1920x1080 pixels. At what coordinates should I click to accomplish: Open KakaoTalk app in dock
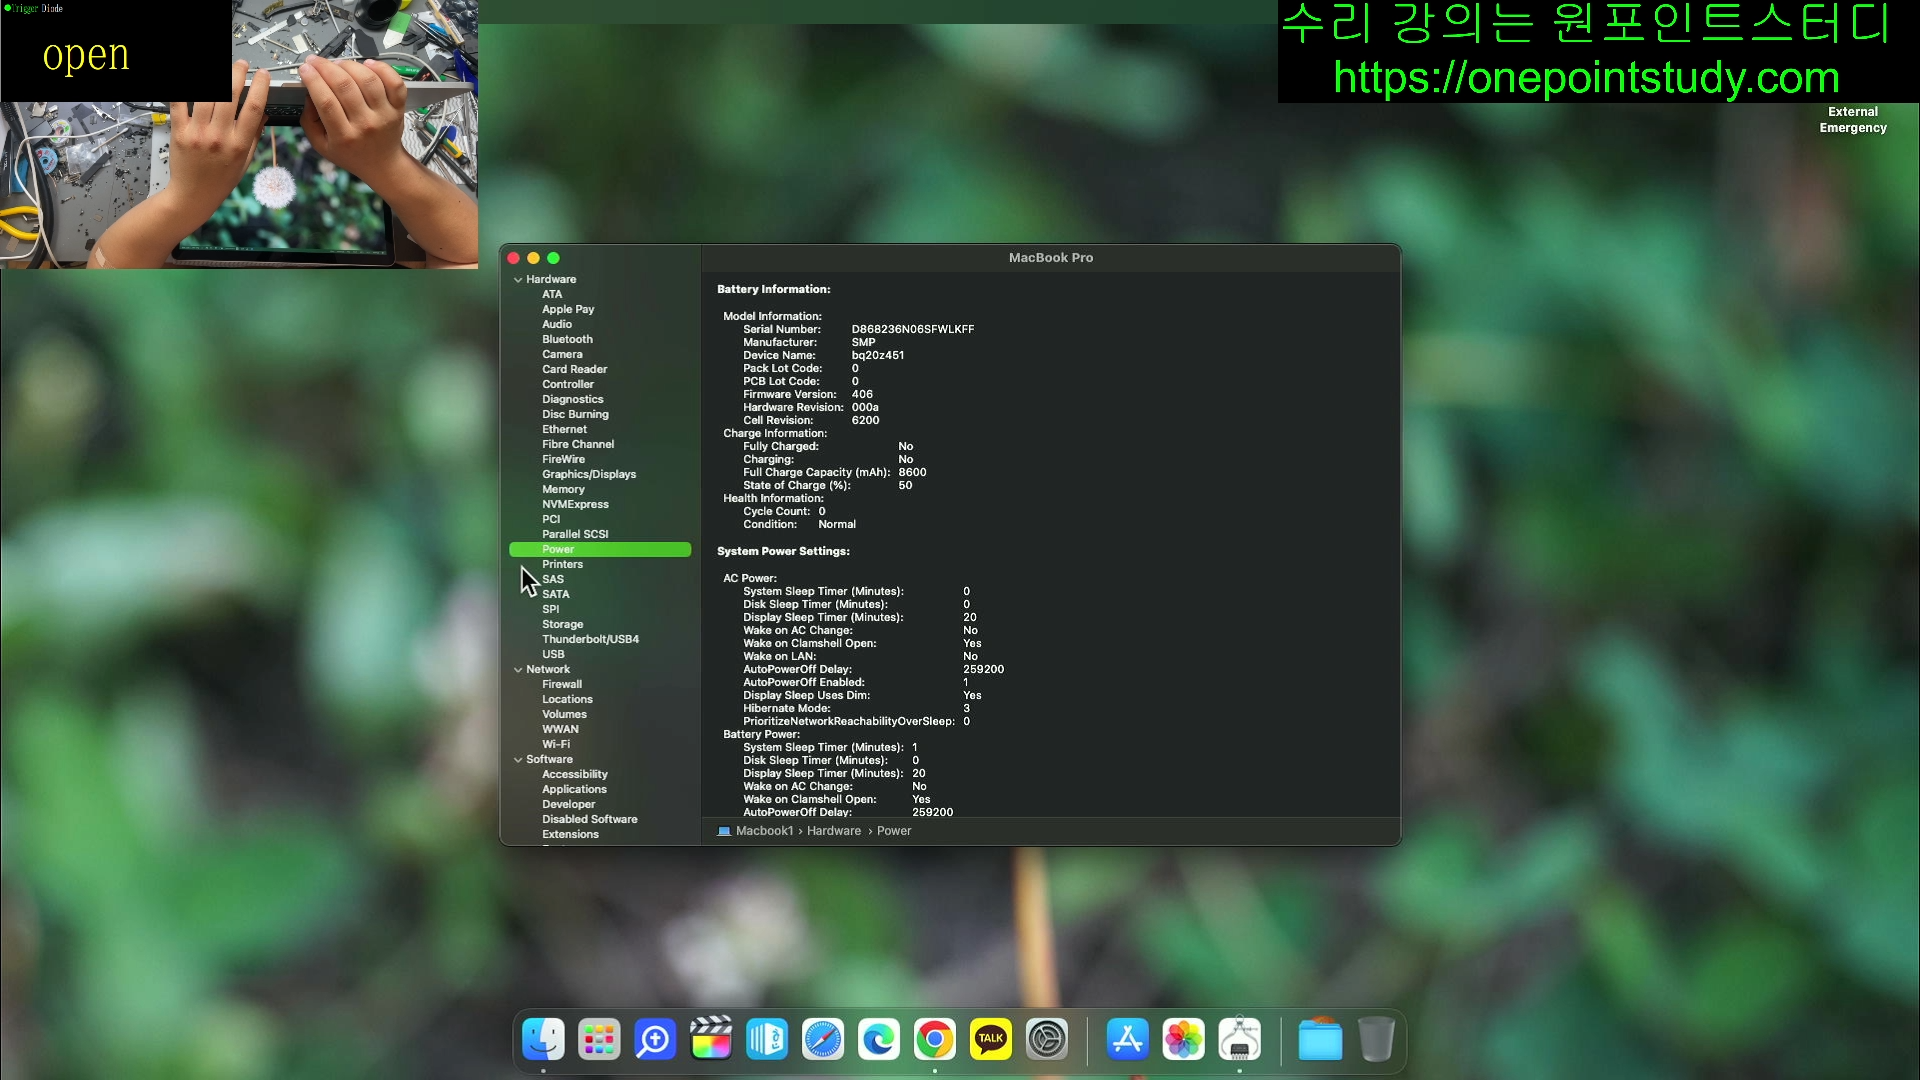[x=991, y=1040]
